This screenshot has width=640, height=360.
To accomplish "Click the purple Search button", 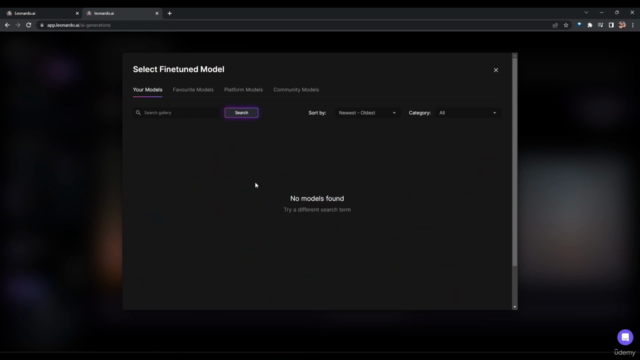I will pyautogui.click(x=241, y=113).
